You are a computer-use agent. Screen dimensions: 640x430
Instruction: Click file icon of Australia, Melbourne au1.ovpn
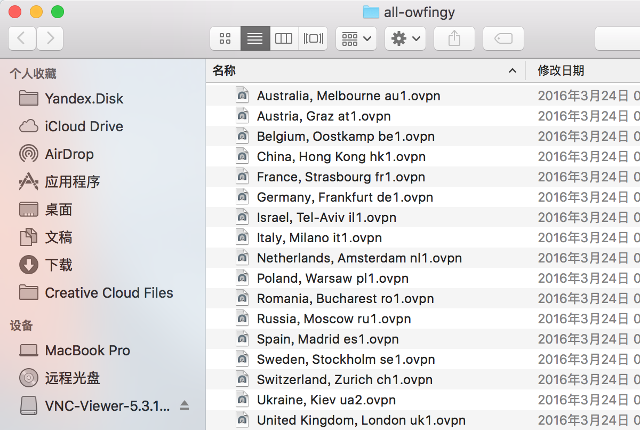pos(242,95)
